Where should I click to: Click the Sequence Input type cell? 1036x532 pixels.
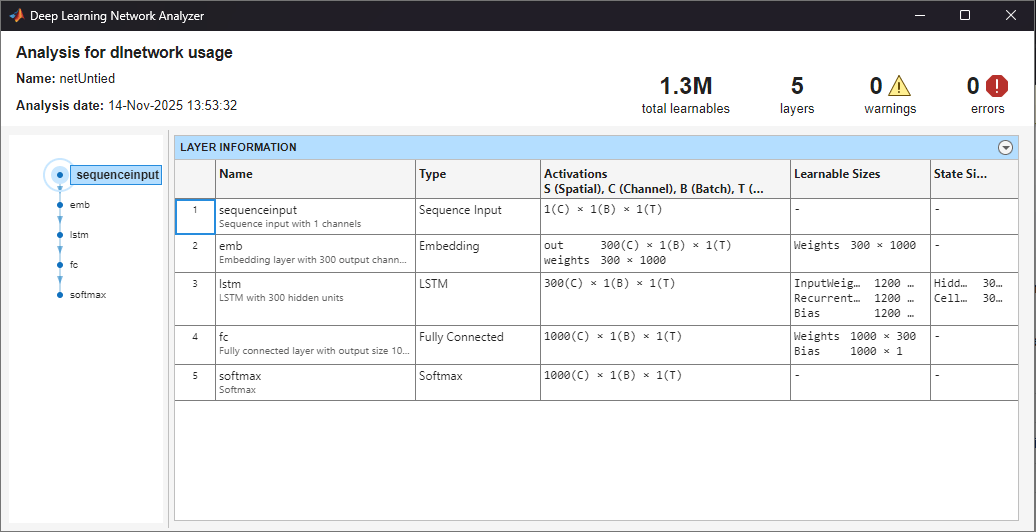pos(478,216)
